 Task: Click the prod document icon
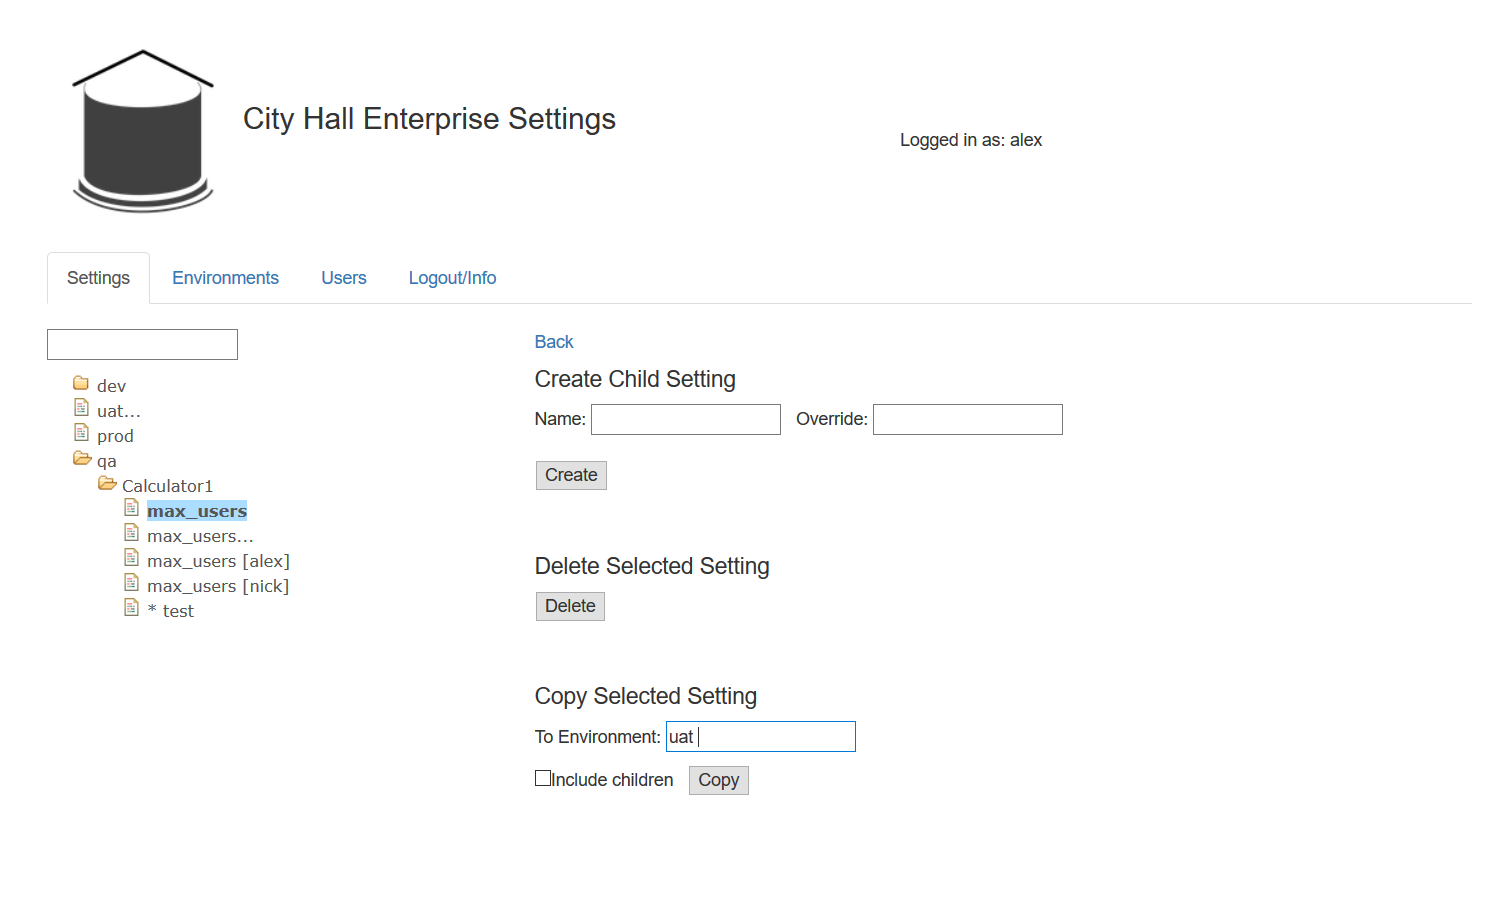pos(82,433)
